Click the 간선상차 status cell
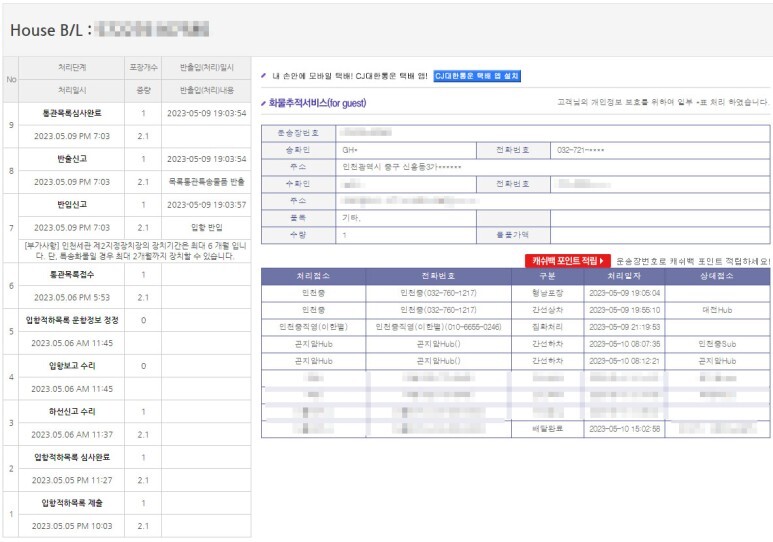The height and width of the screenshot is (542, 773). pyautogui.click(x=547, y=310)
